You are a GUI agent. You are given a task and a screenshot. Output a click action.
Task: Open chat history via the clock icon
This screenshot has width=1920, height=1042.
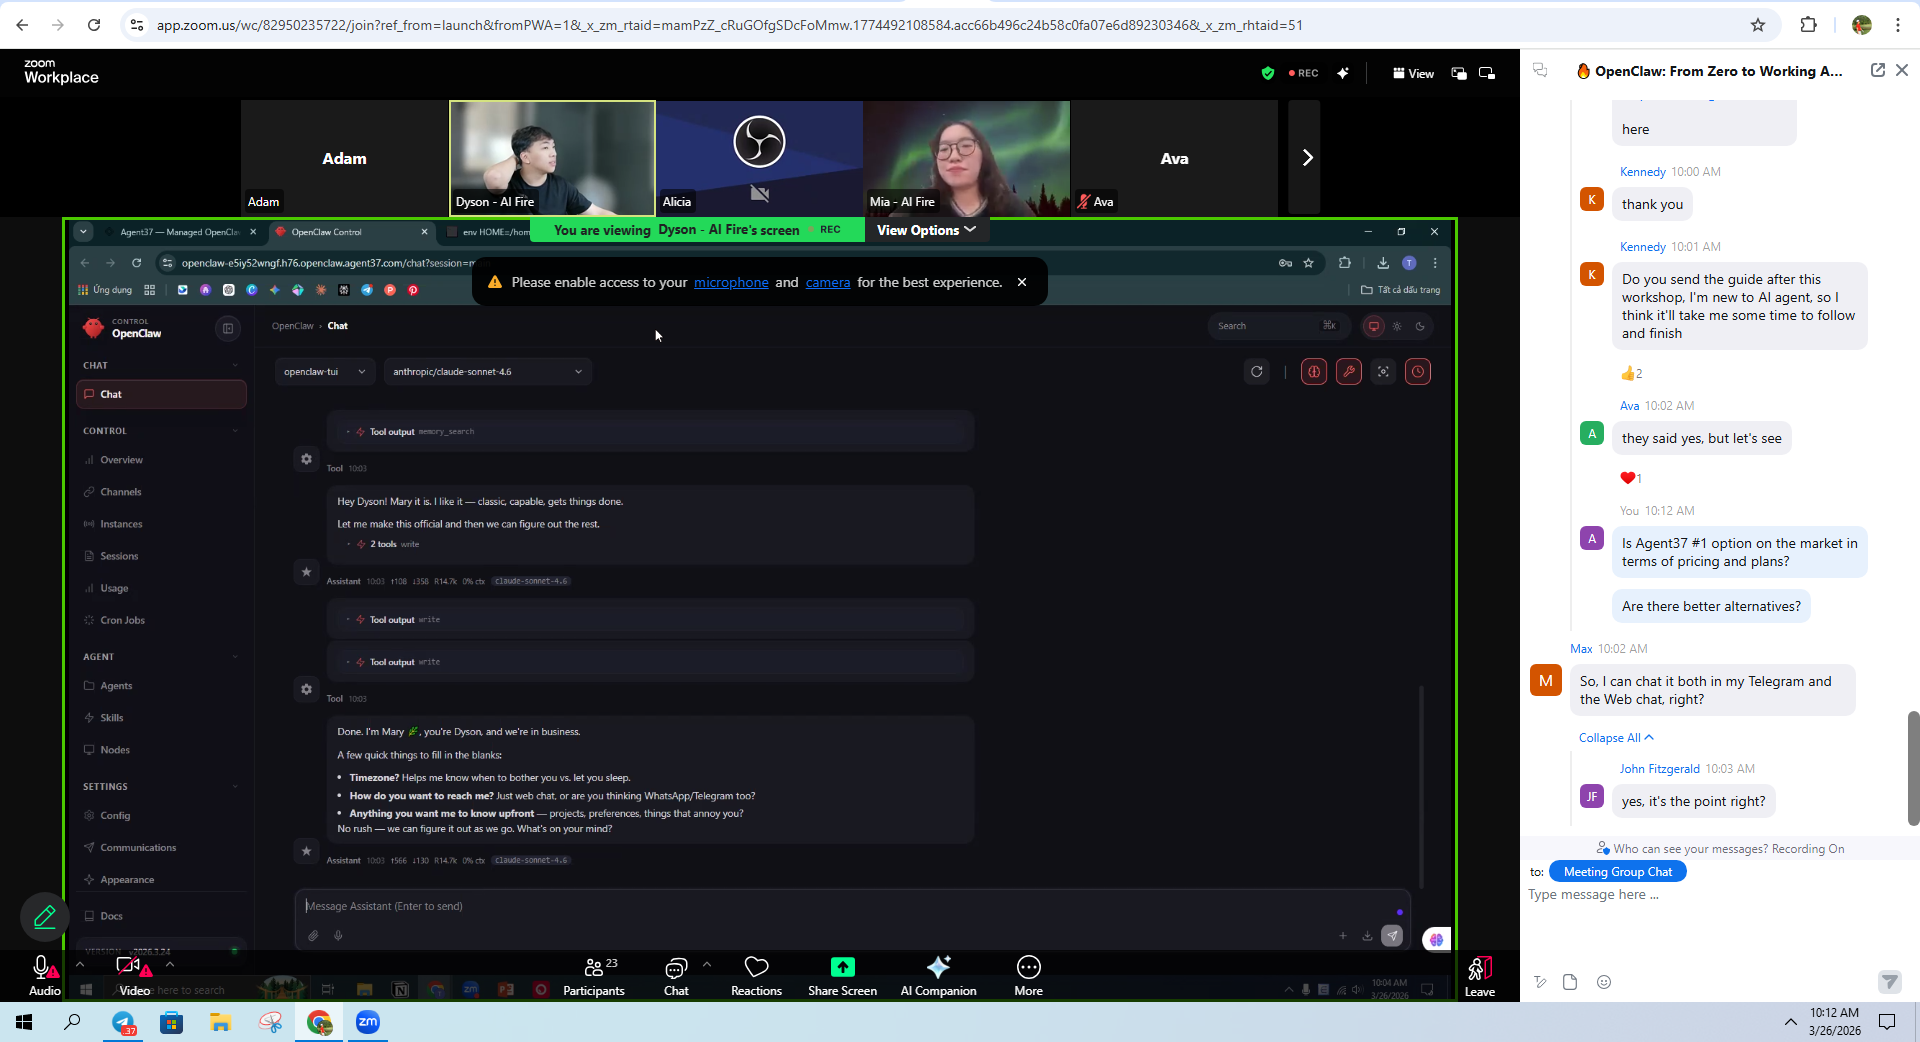click(1418, 371)
